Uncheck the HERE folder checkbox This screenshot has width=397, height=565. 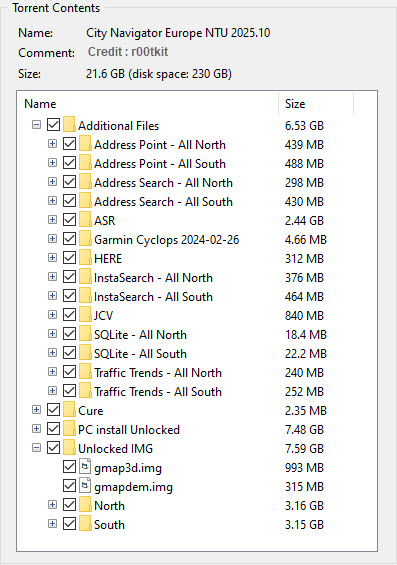69,258
